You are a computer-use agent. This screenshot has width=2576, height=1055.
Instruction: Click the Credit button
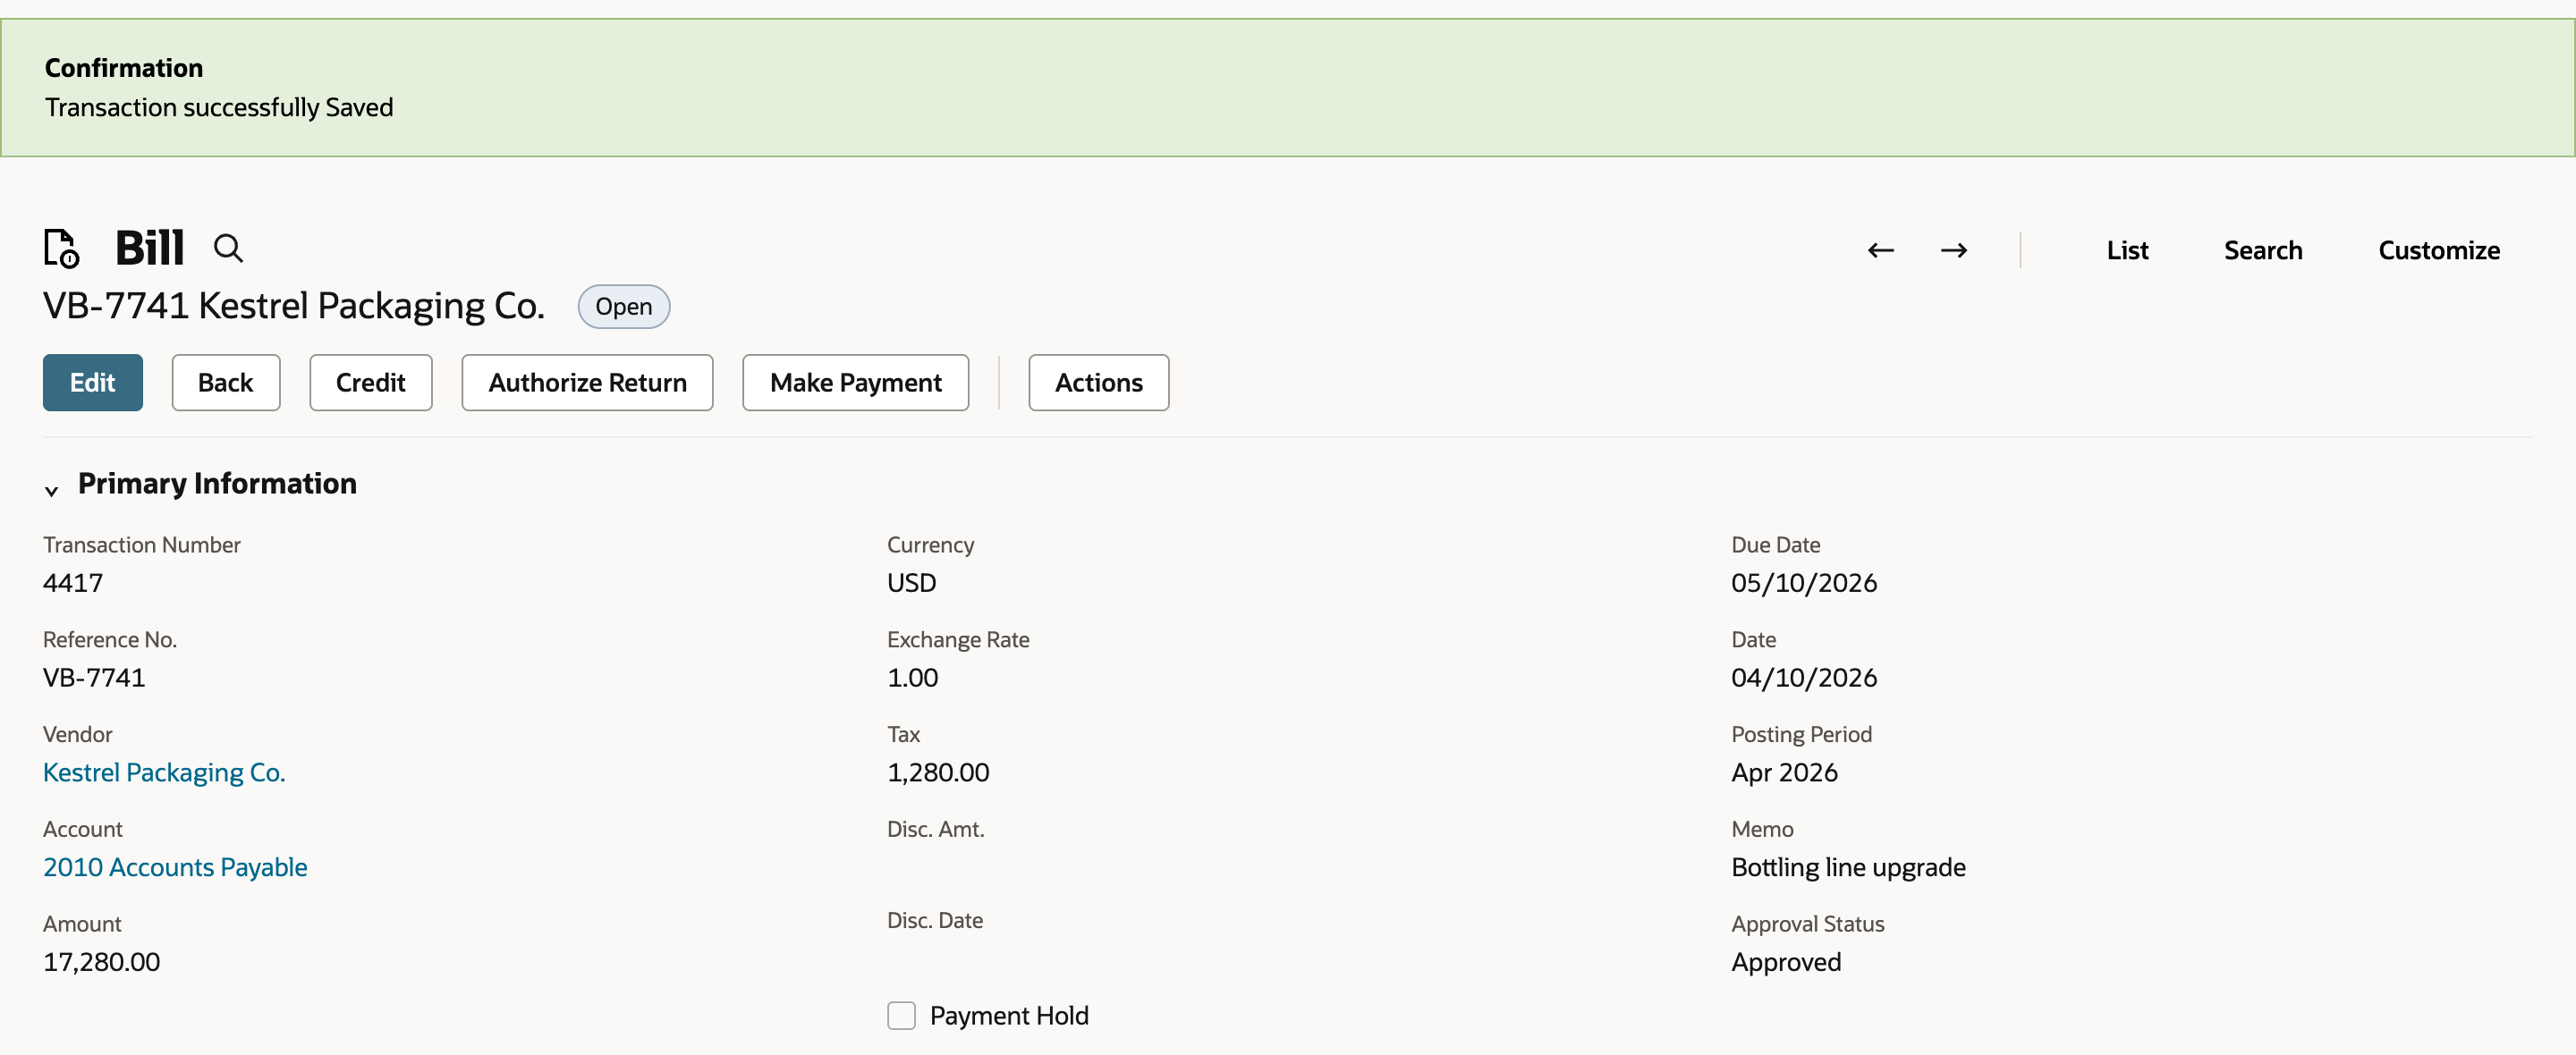[x=371, y=382]
